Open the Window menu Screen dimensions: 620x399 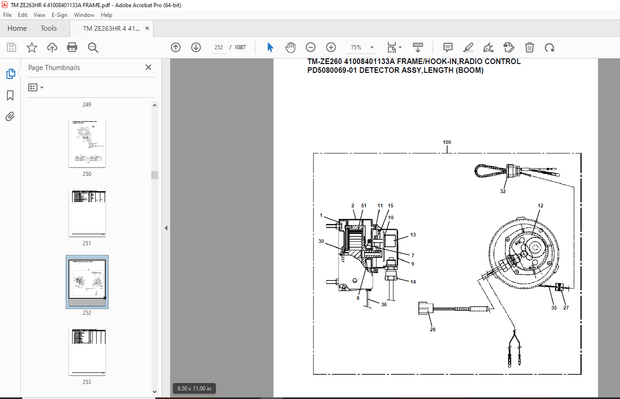pyautogui.click(x=84, y=15)
